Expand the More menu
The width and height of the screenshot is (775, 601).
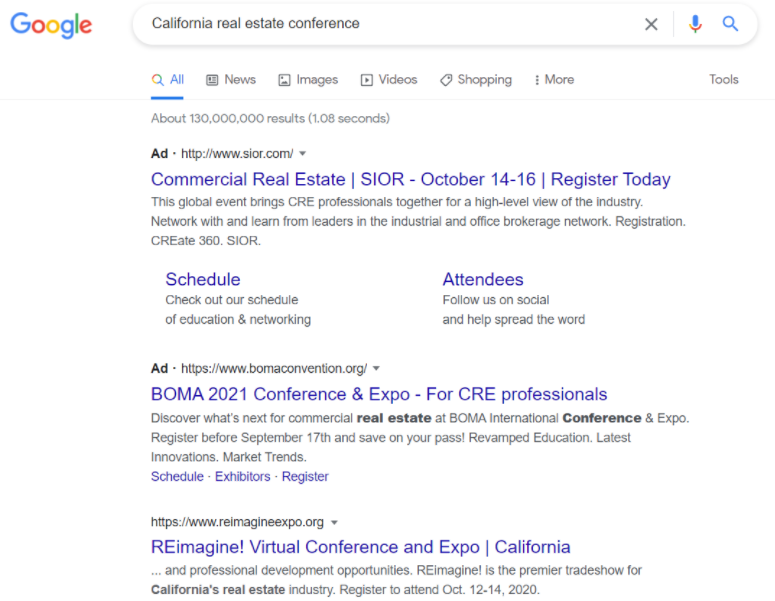point(554,80)
